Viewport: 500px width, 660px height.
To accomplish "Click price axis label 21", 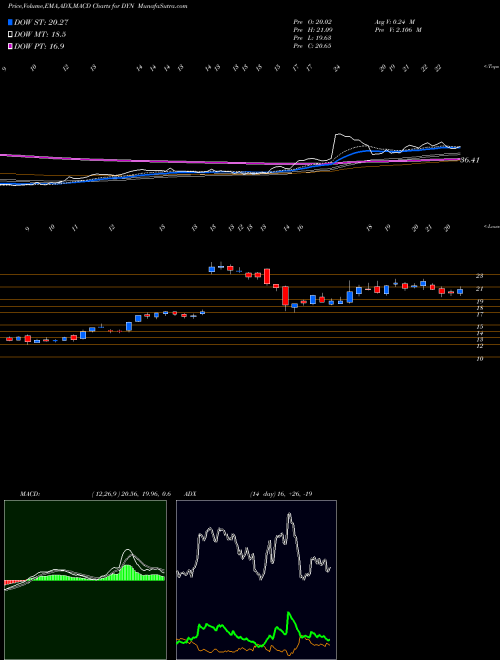I will point(479,289).
